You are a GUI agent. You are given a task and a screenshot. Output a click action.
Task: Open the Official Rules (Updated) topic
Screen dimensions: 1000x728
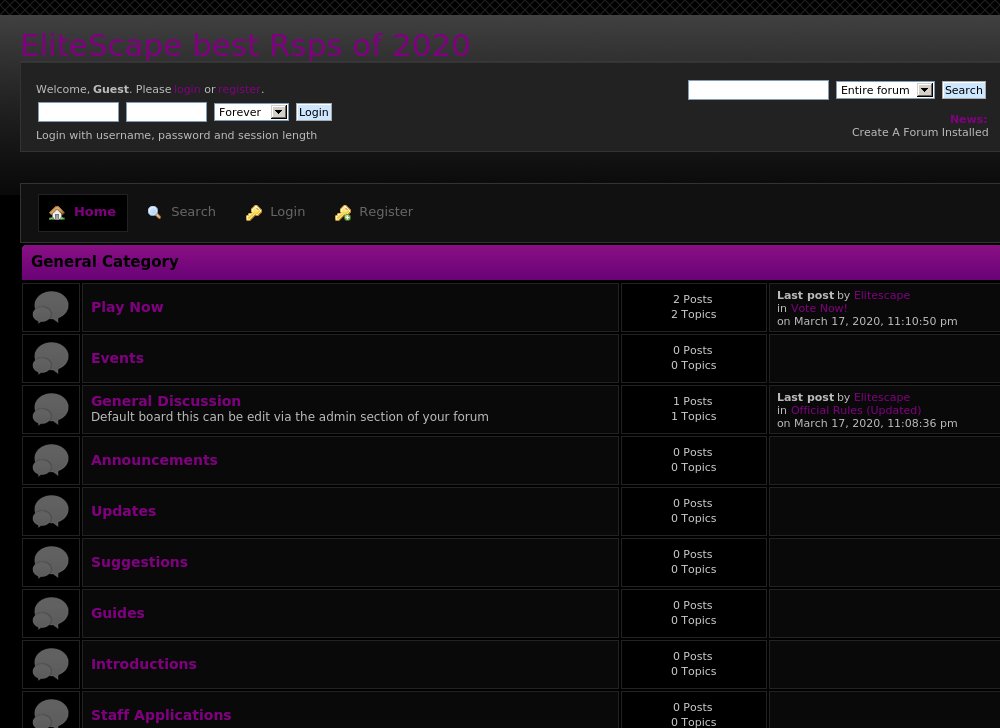[x=855, y=410]
